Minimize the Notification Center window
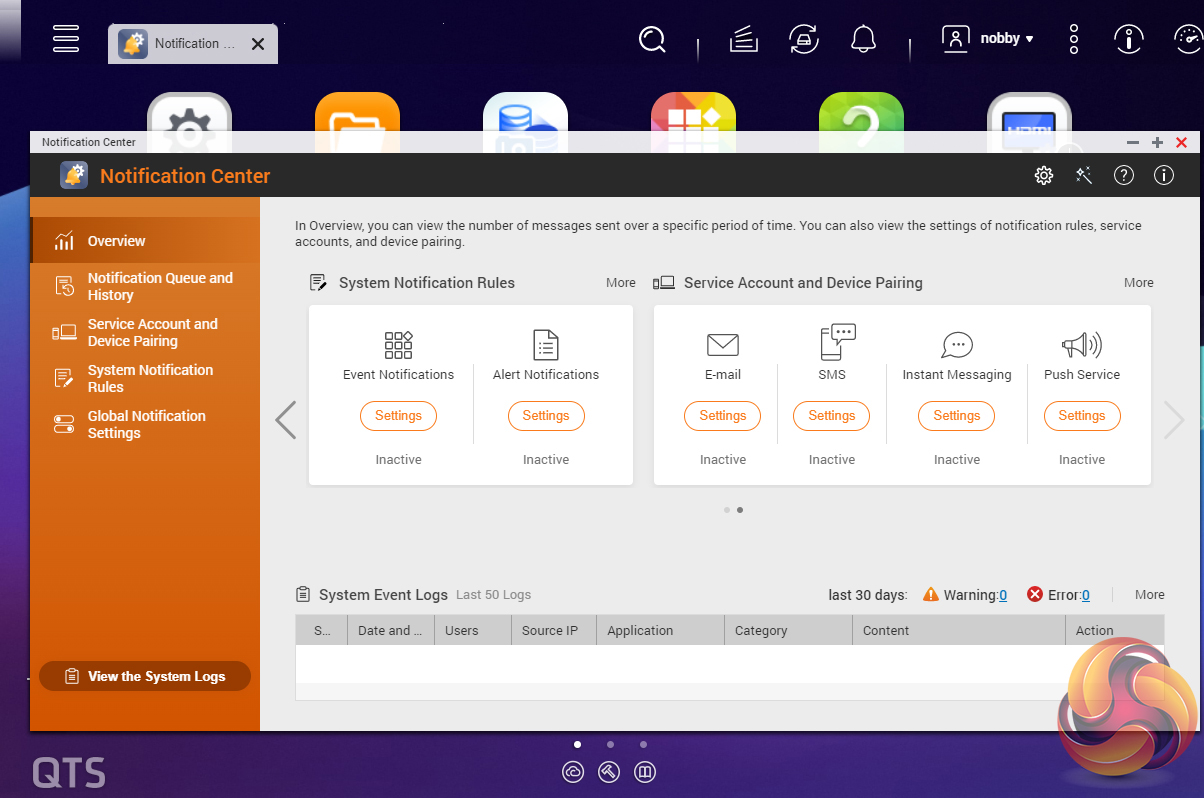The height and width of the screenshot is (798, 1204). click(x=1133, y=143)
